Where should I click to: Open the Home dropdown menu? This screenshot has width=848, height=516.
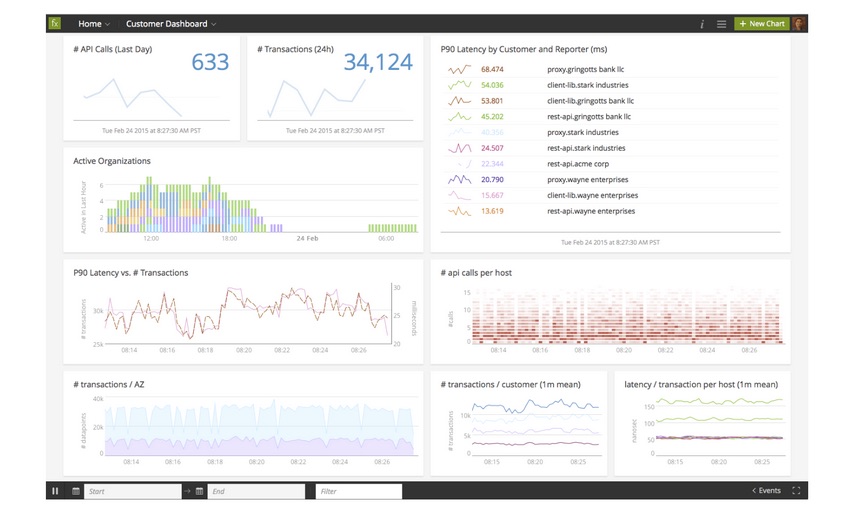[x=94, y=24]
